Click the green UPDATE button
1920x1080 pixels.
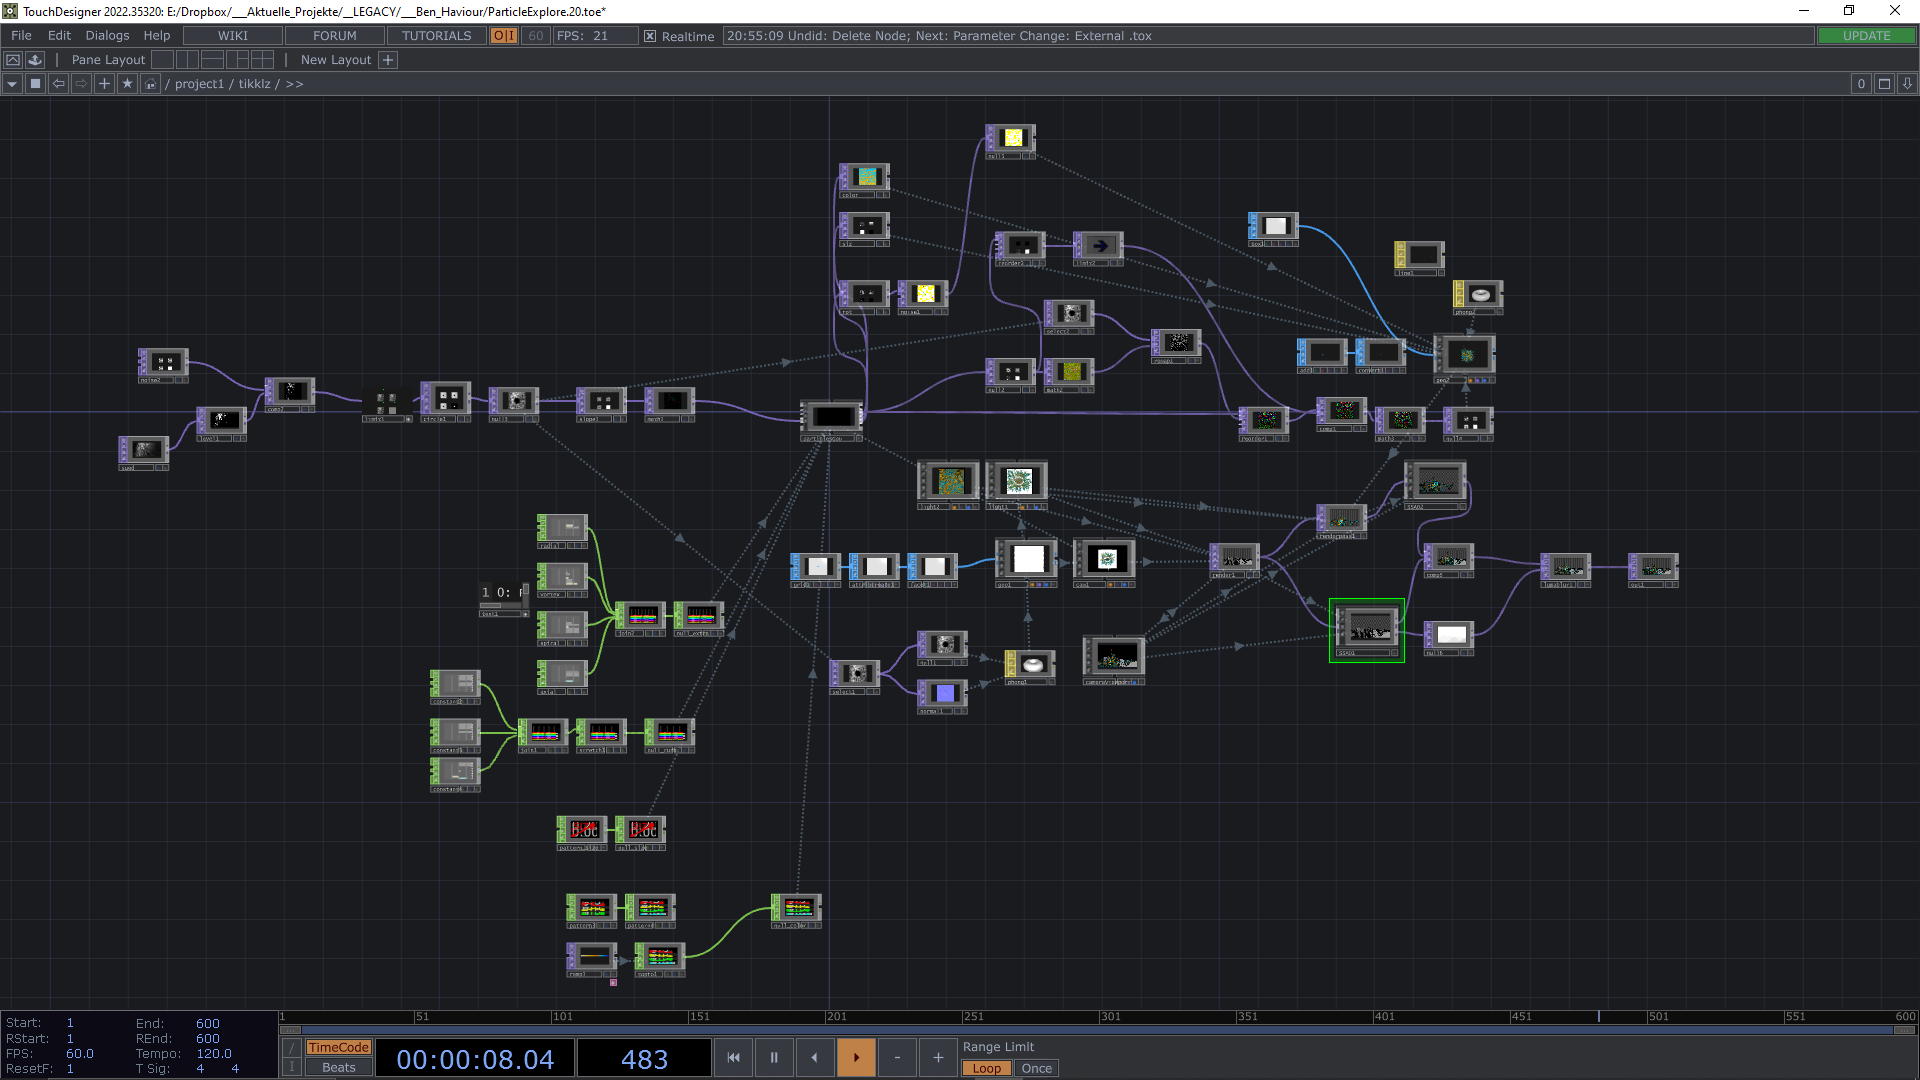1866,36
